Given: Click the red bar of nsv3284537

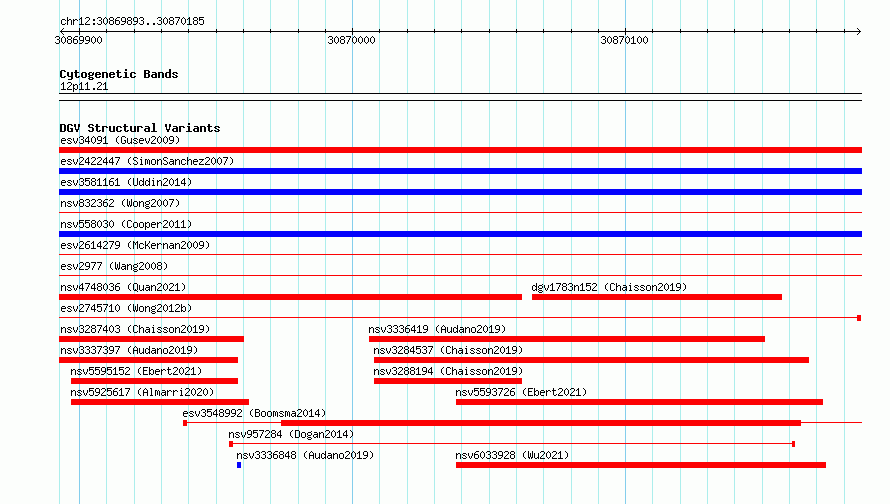Looking at the screenshot, I should [591, 360].
